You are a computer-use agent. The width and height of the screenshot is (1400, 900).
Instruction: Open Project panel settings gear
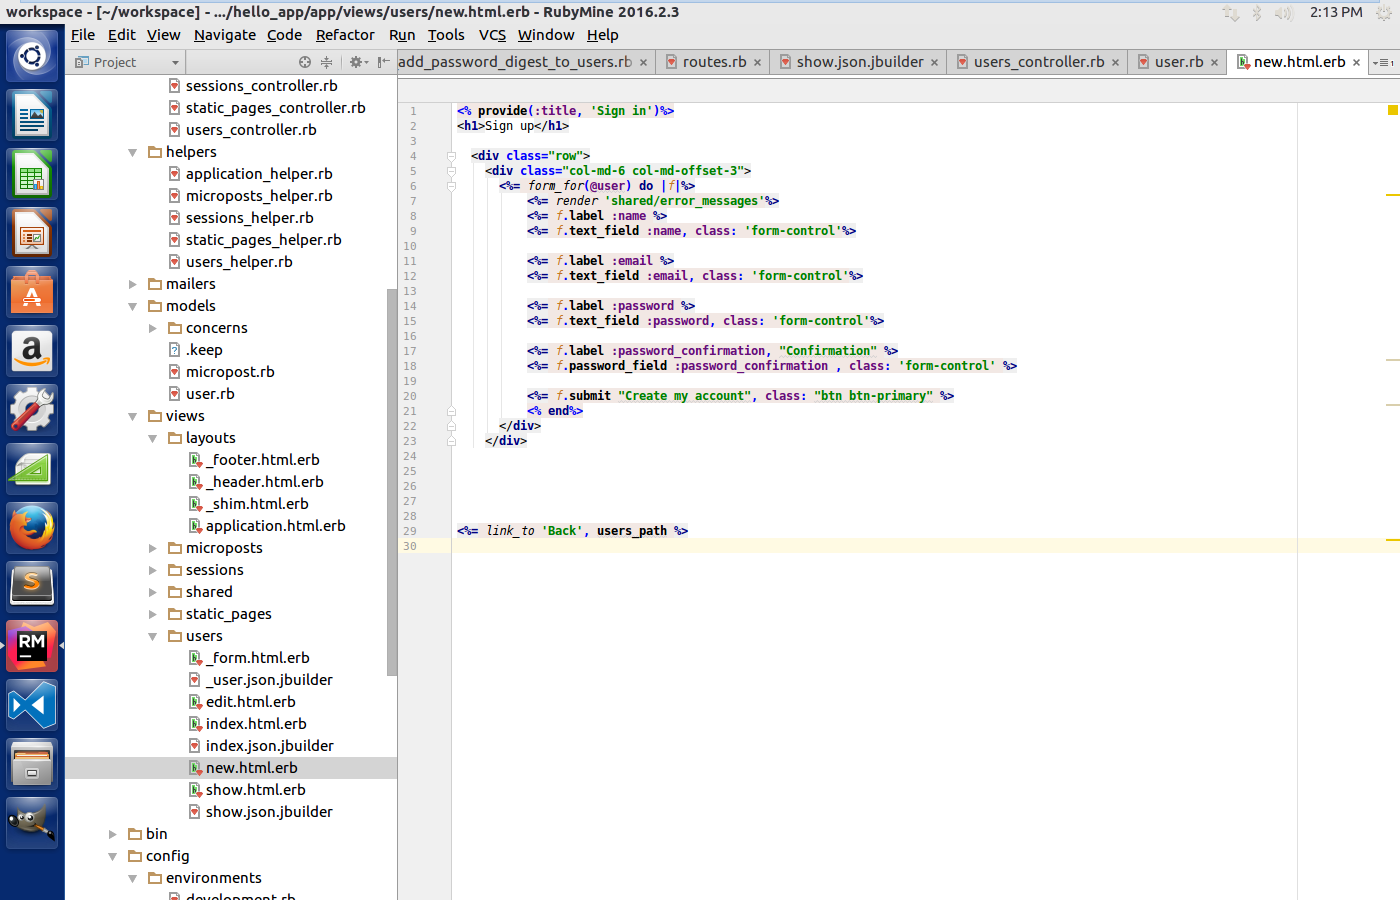point(356,62)
